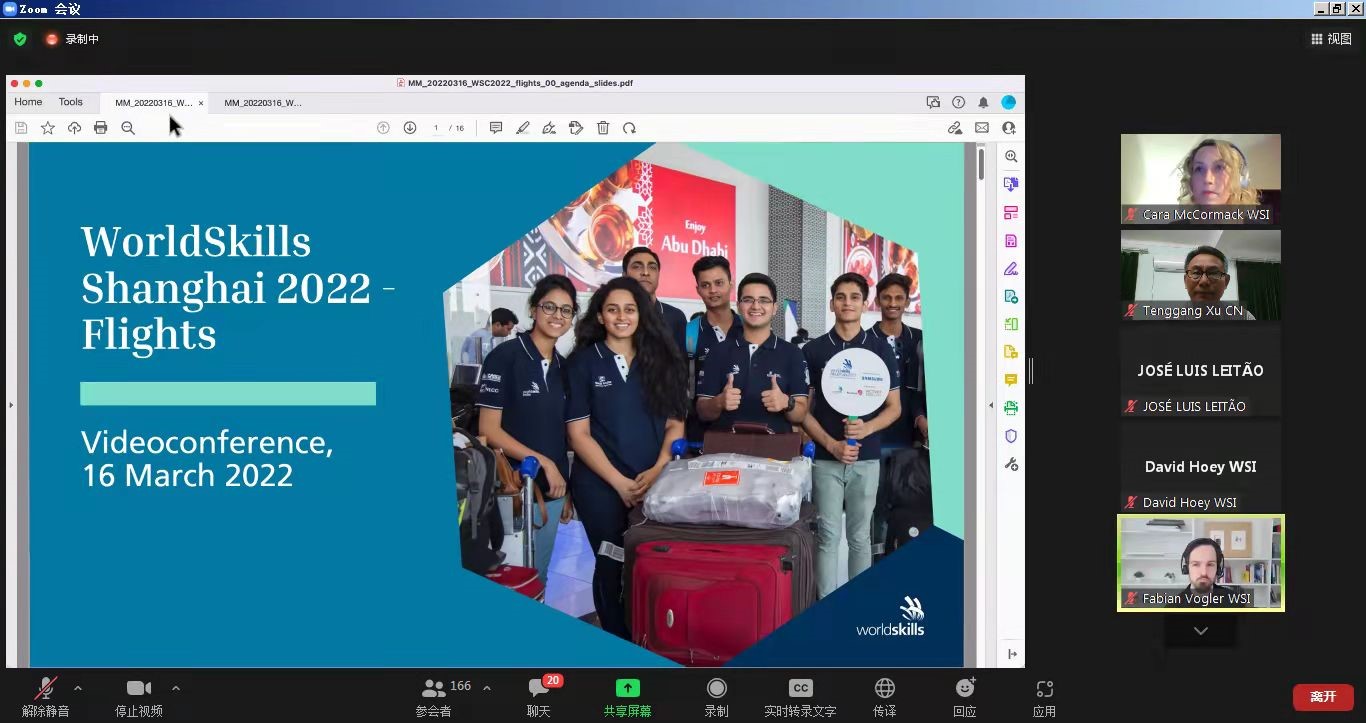This screenshot has width=1366, height=723.
Task: Open the Interpretation globe icon
Action: 884,689
